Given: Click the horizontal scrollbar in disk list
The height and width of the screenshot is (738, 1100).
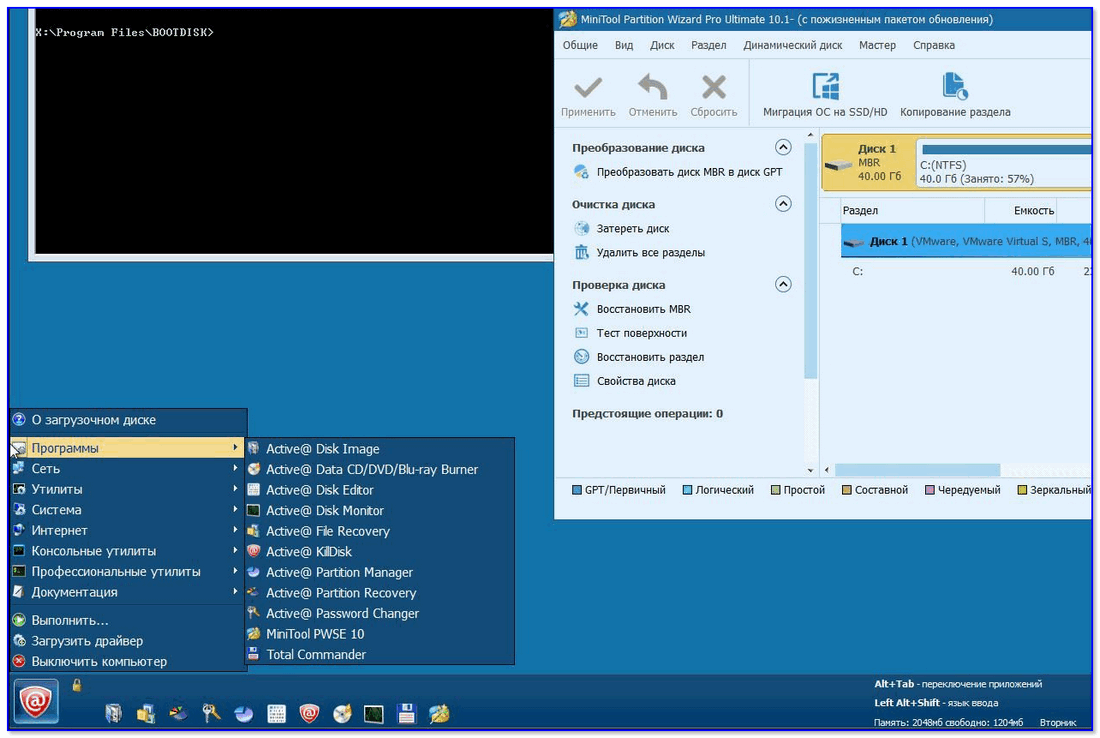Looking at the screenshot, I should pos(916,470).
